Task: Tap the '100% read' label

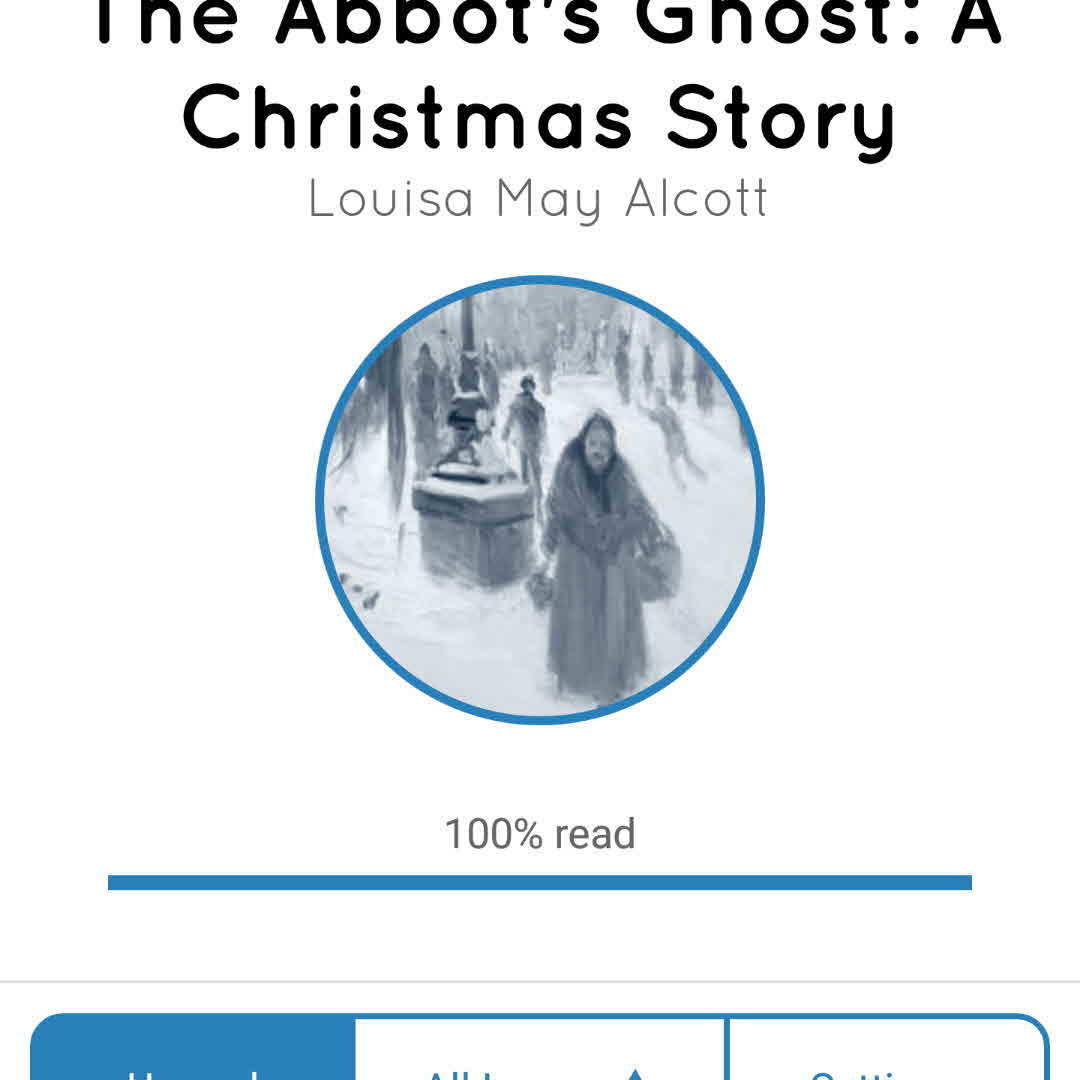Action: [540, 834]
